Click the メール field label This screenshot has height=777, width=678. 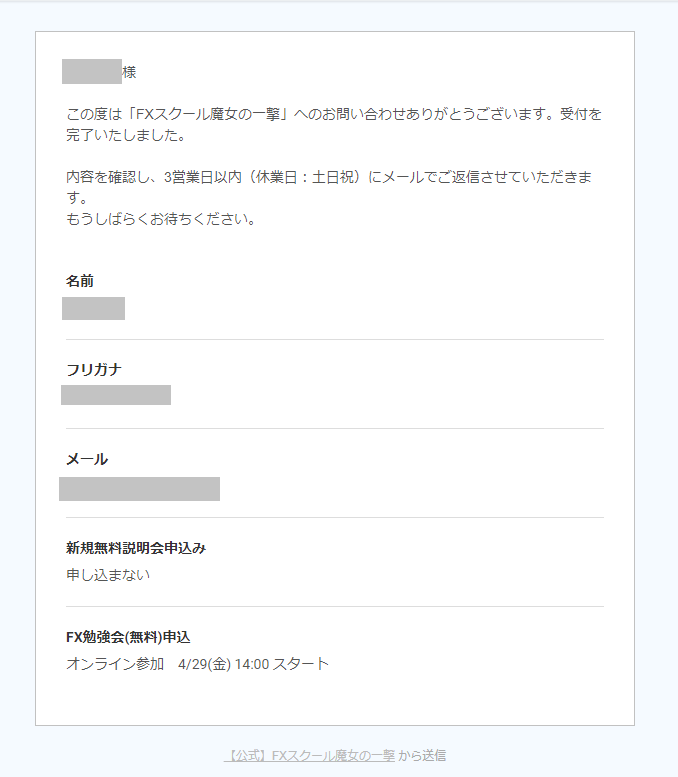[87, 459]
